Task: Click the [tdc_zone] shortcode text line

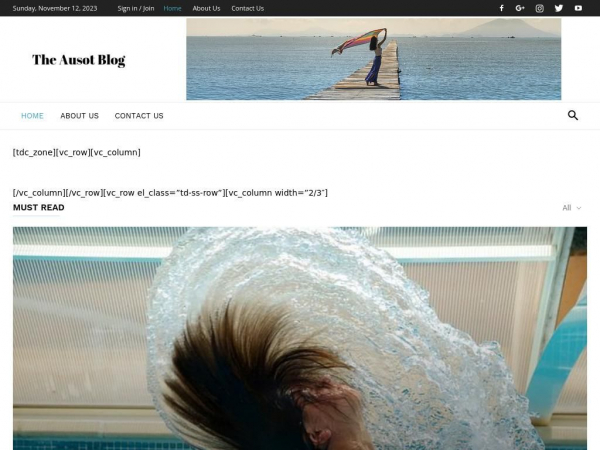Action: 76,152
